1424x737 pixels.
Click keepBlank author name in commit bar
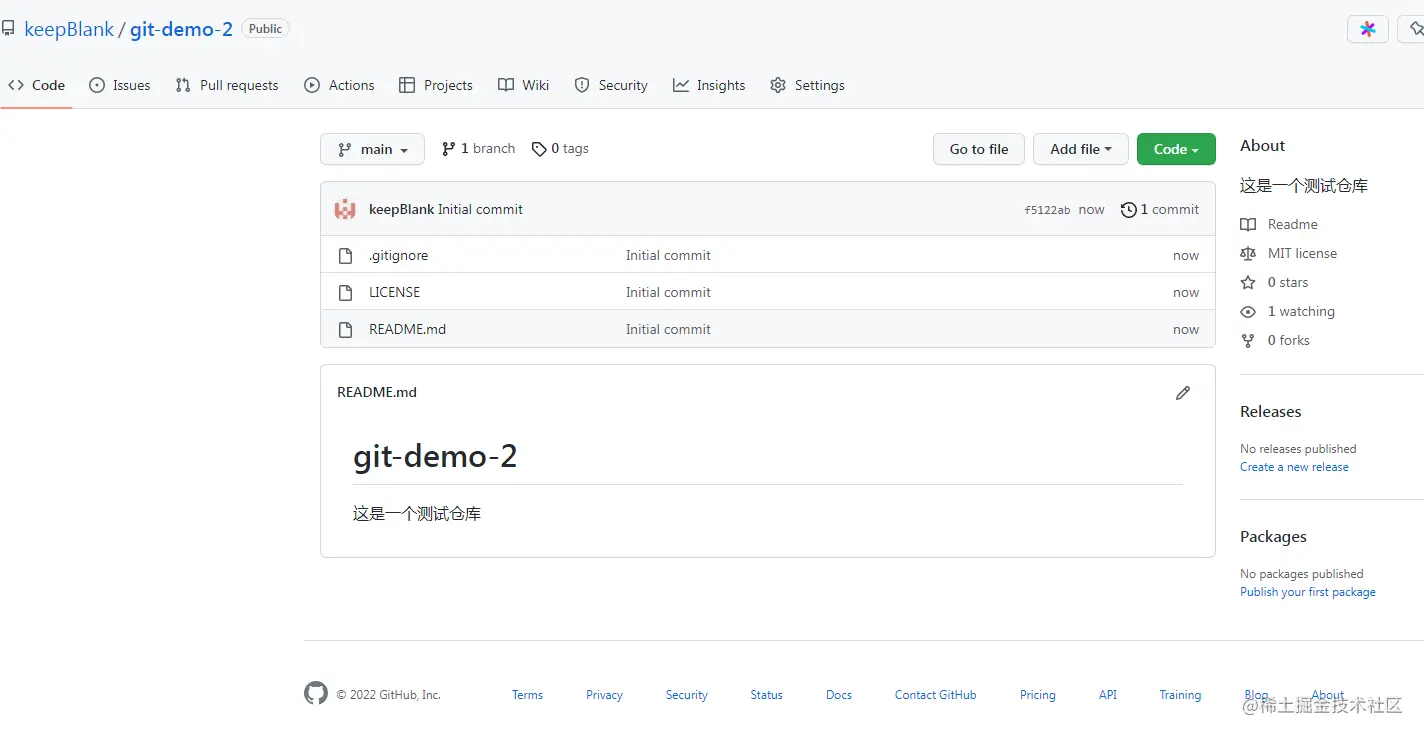pyautogui.click(x=401, y=210)
